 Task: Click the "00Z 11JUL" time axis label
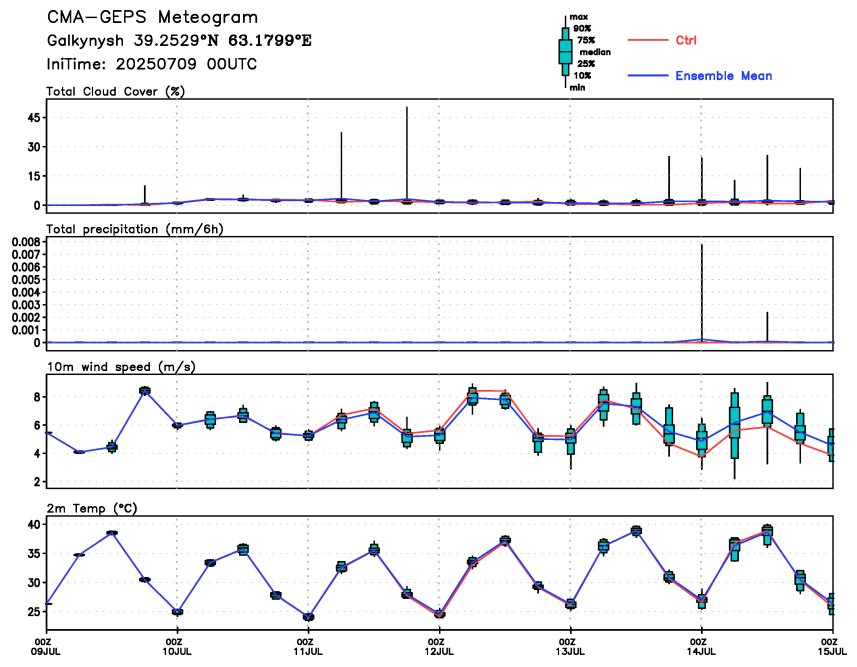pyautogui.click(x=309, y=646)
